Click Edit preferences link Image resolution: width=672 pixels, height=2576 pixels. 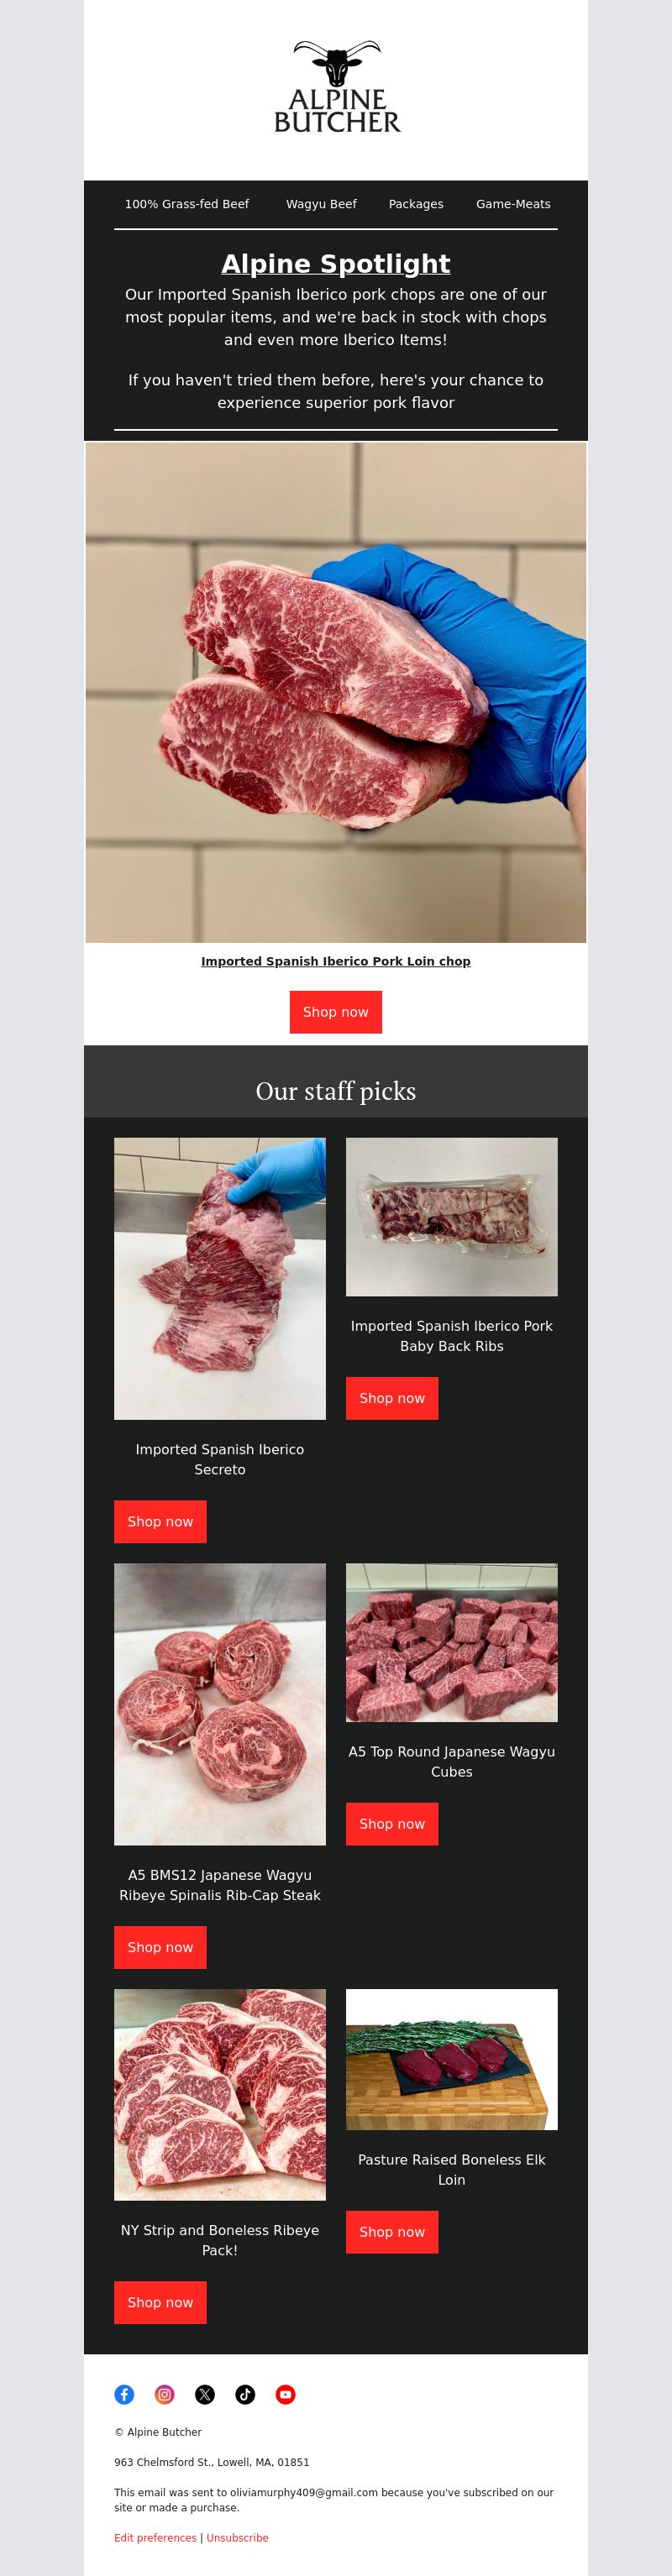pos(155,2538)
